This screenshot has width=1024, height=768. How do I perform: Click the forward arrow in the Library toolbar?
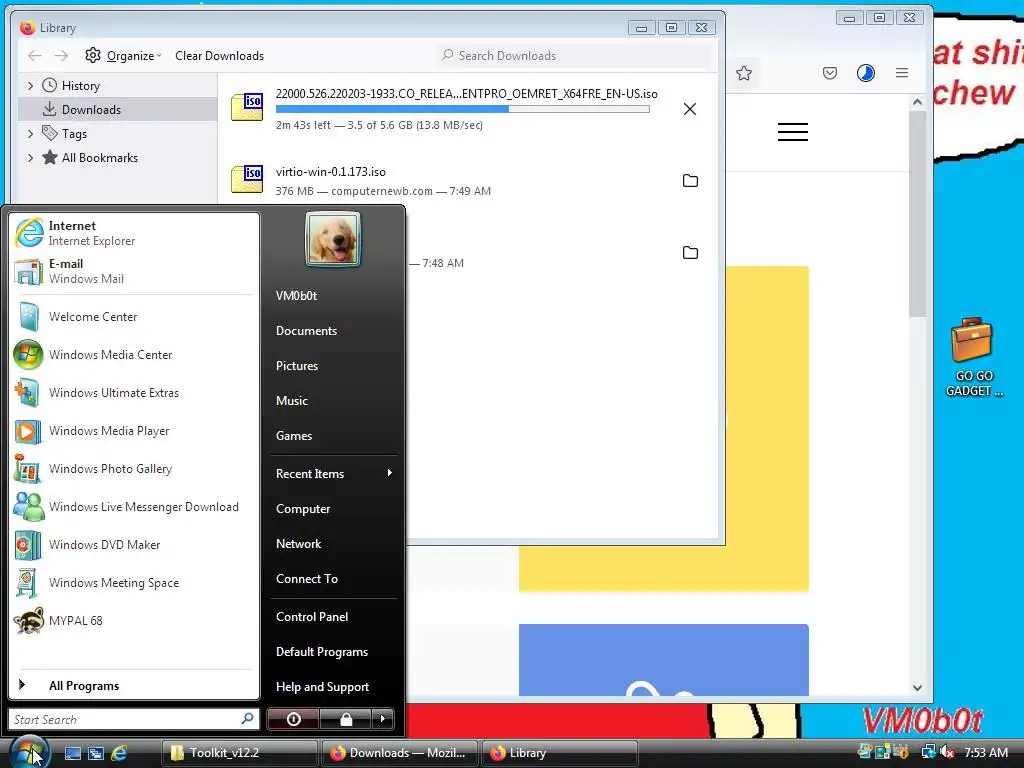(x=61, y=56)
